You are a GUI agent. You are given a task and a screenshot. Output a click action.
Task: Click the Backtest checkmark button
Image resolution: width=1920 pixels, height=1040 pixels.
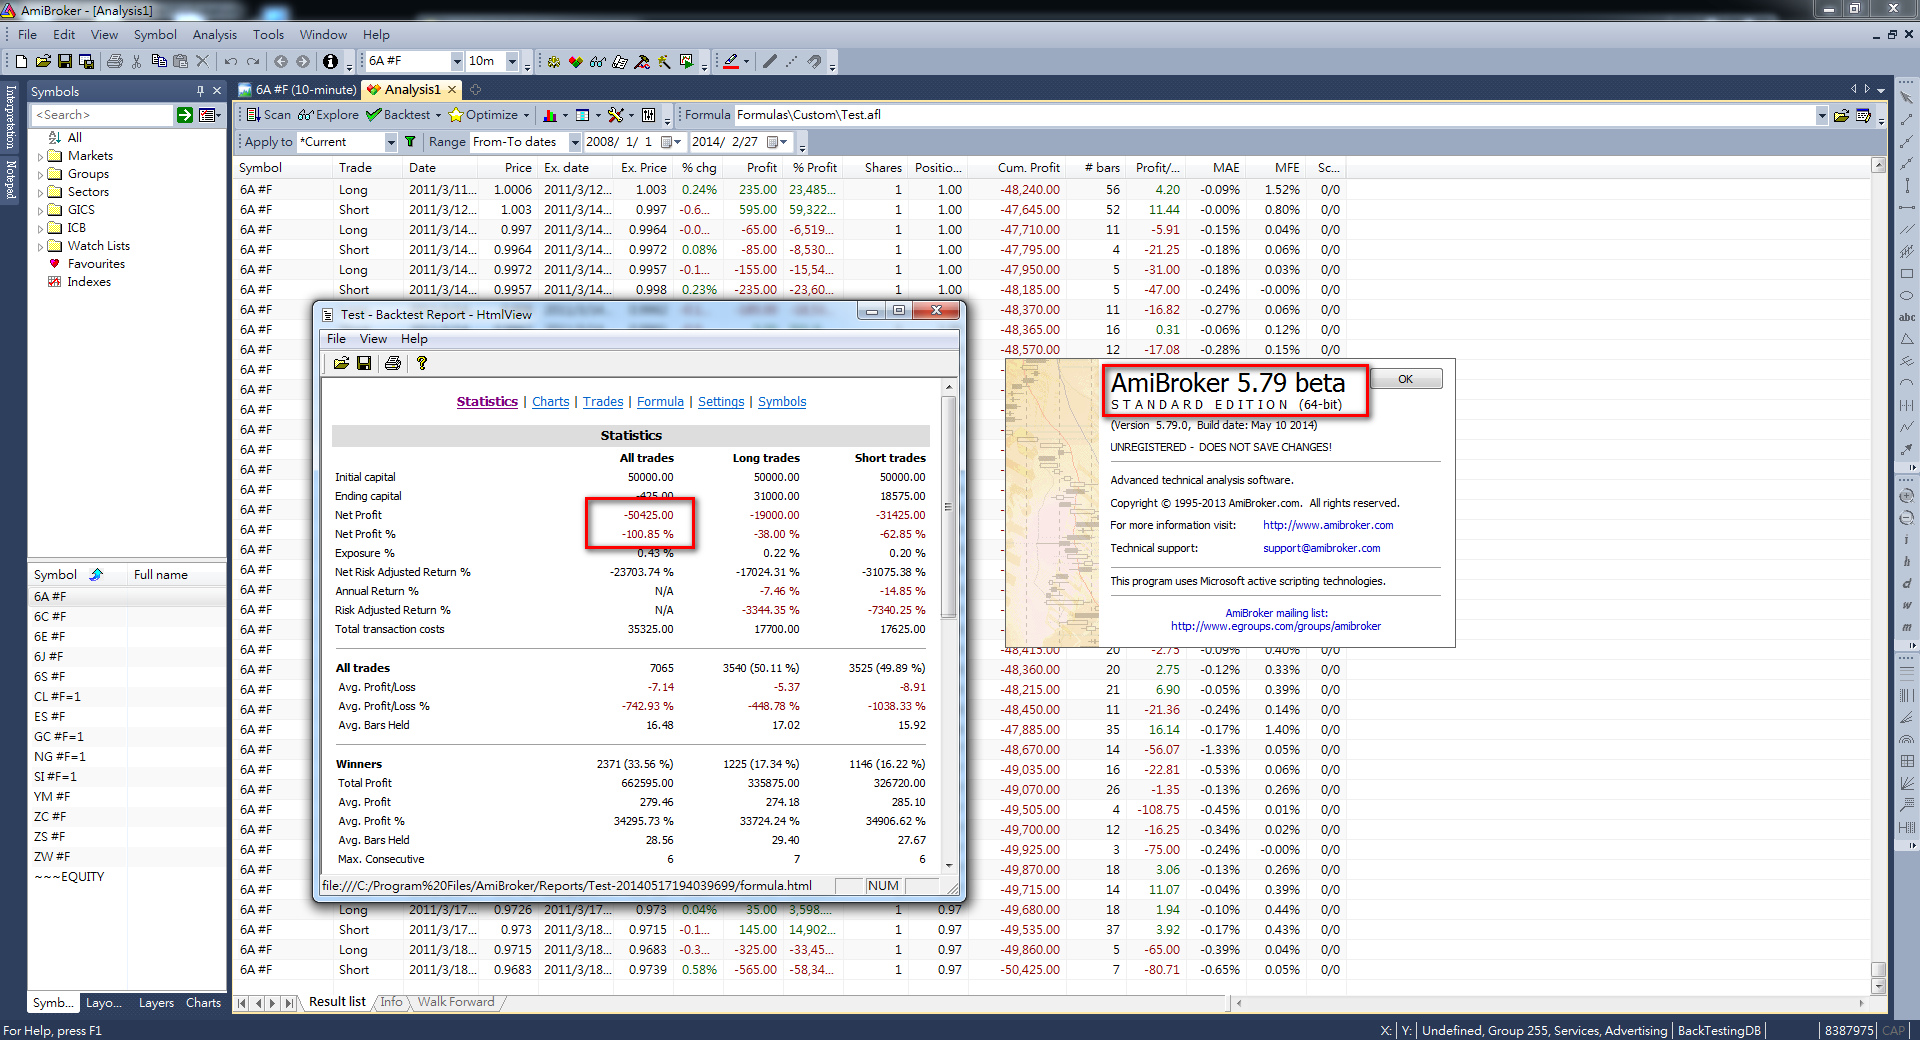398,115
